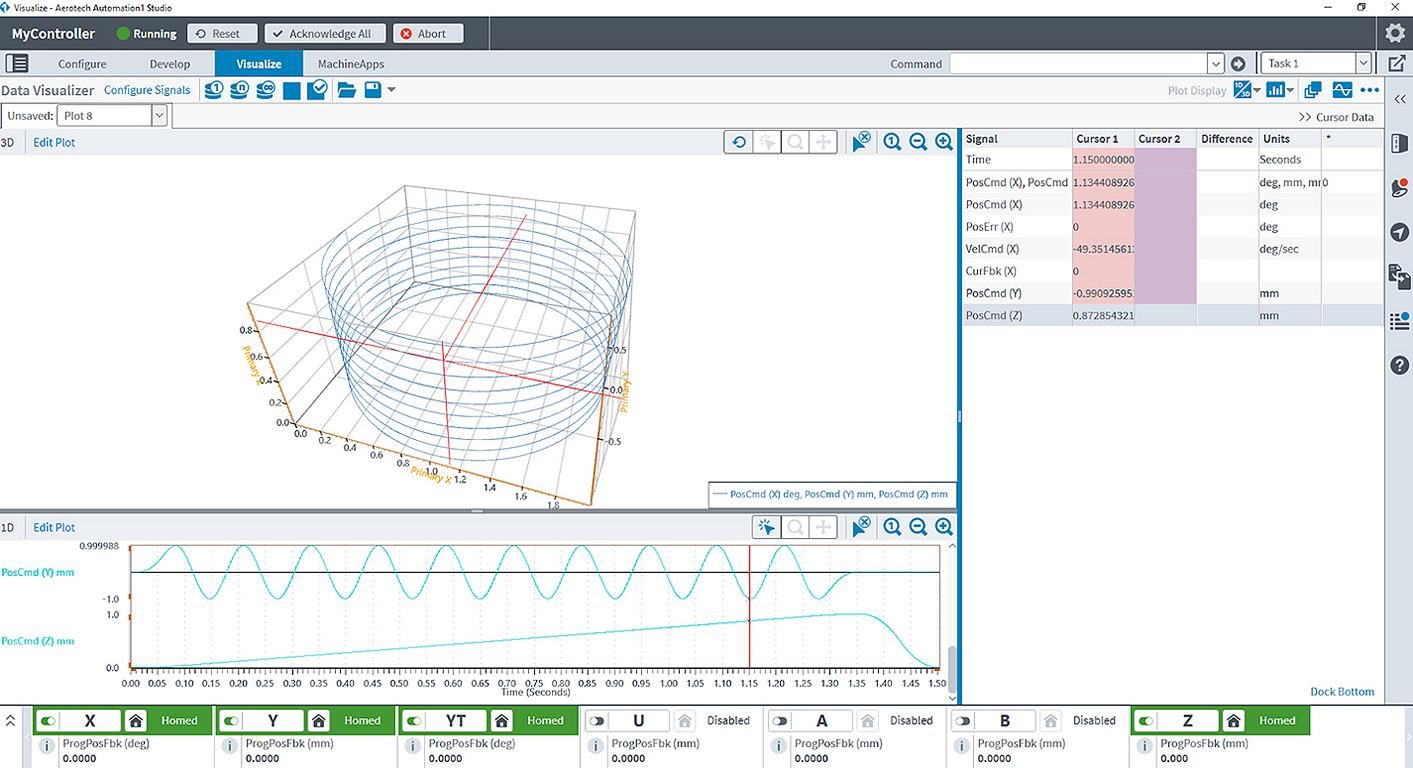Open more options ellipsis menu
The width and height of the screenshot is (1413, 768).
(x=1370, y=90)
